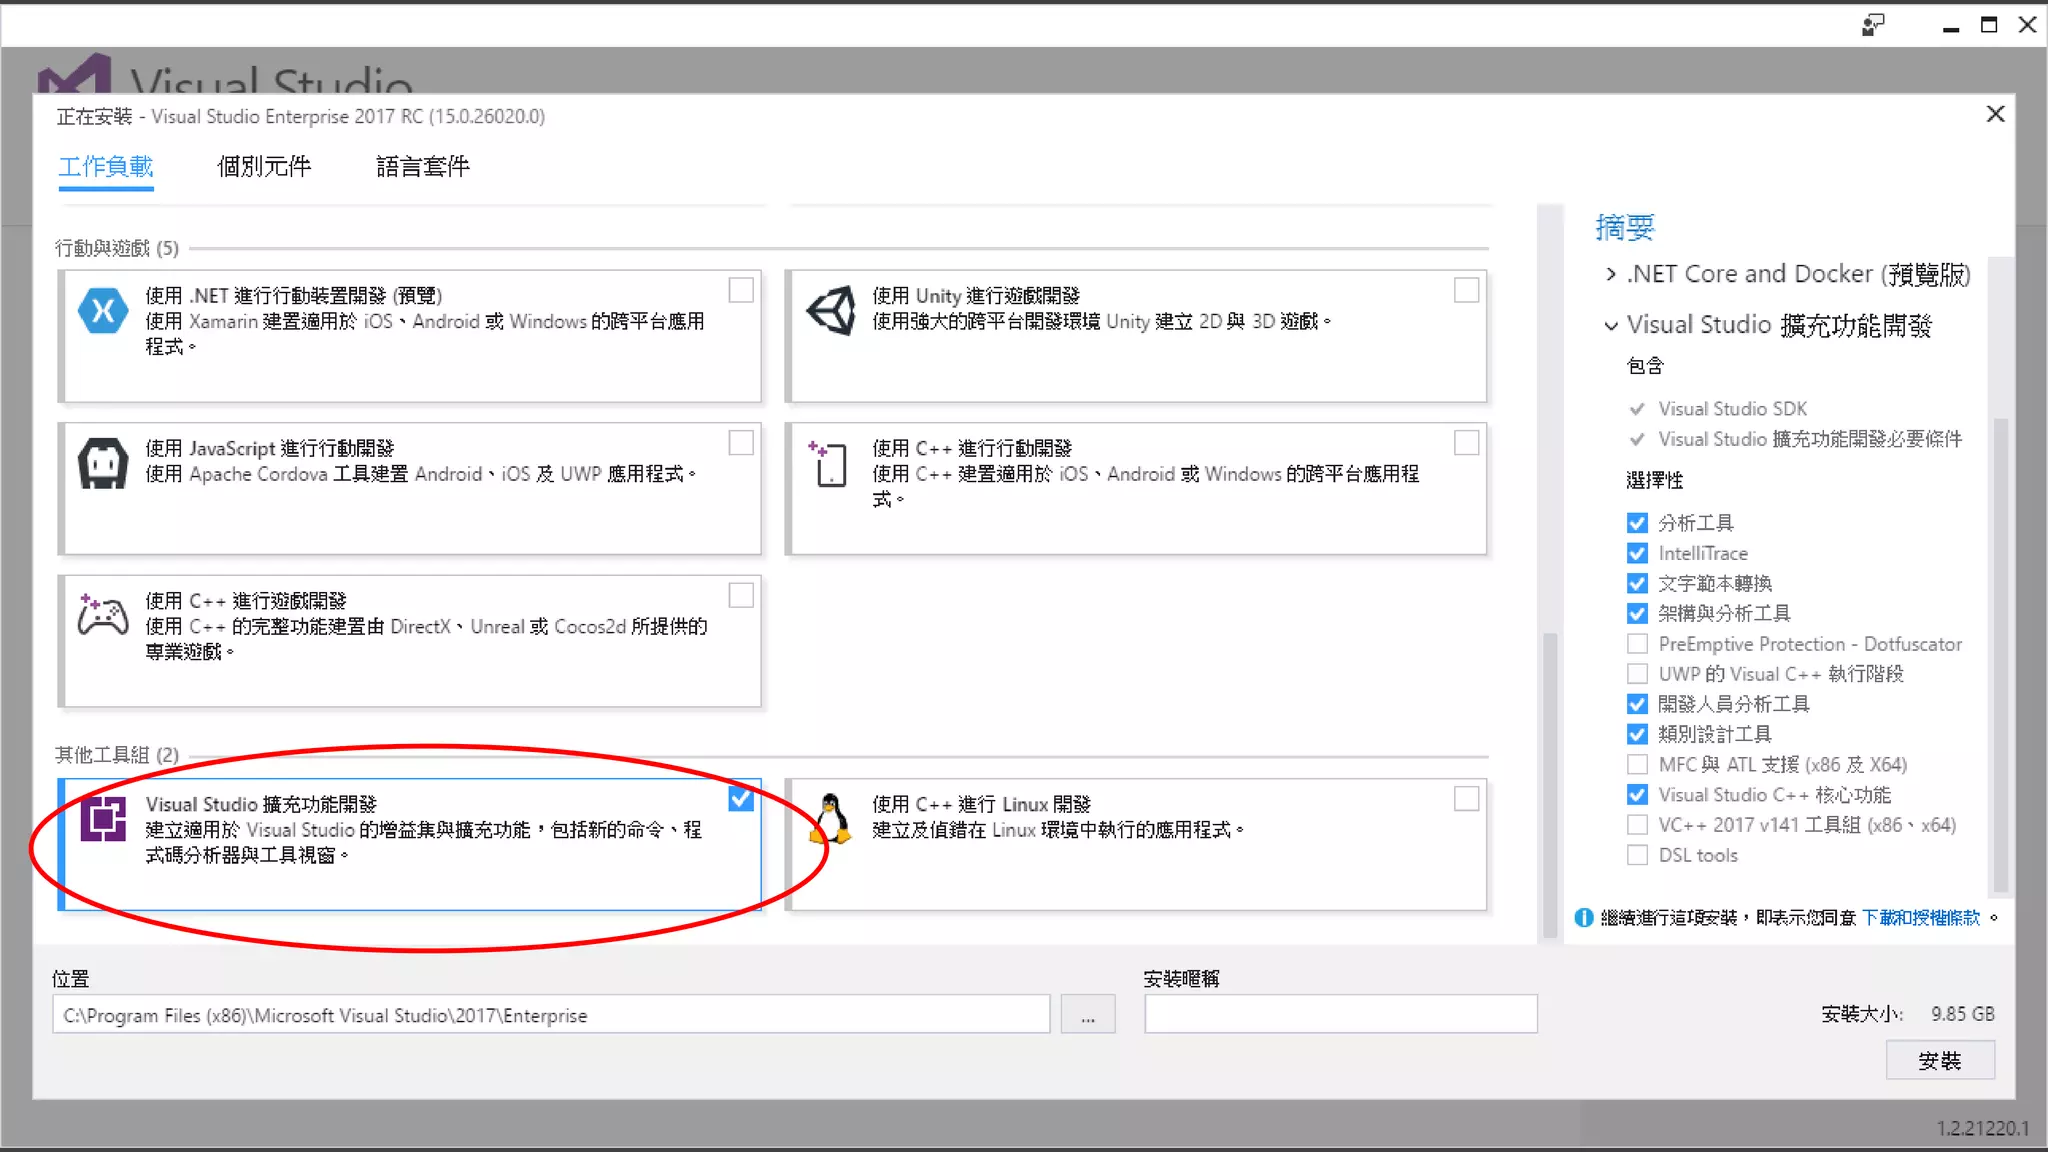
Task: Click the Unity game development icon
Action: [x=831, y=311]
